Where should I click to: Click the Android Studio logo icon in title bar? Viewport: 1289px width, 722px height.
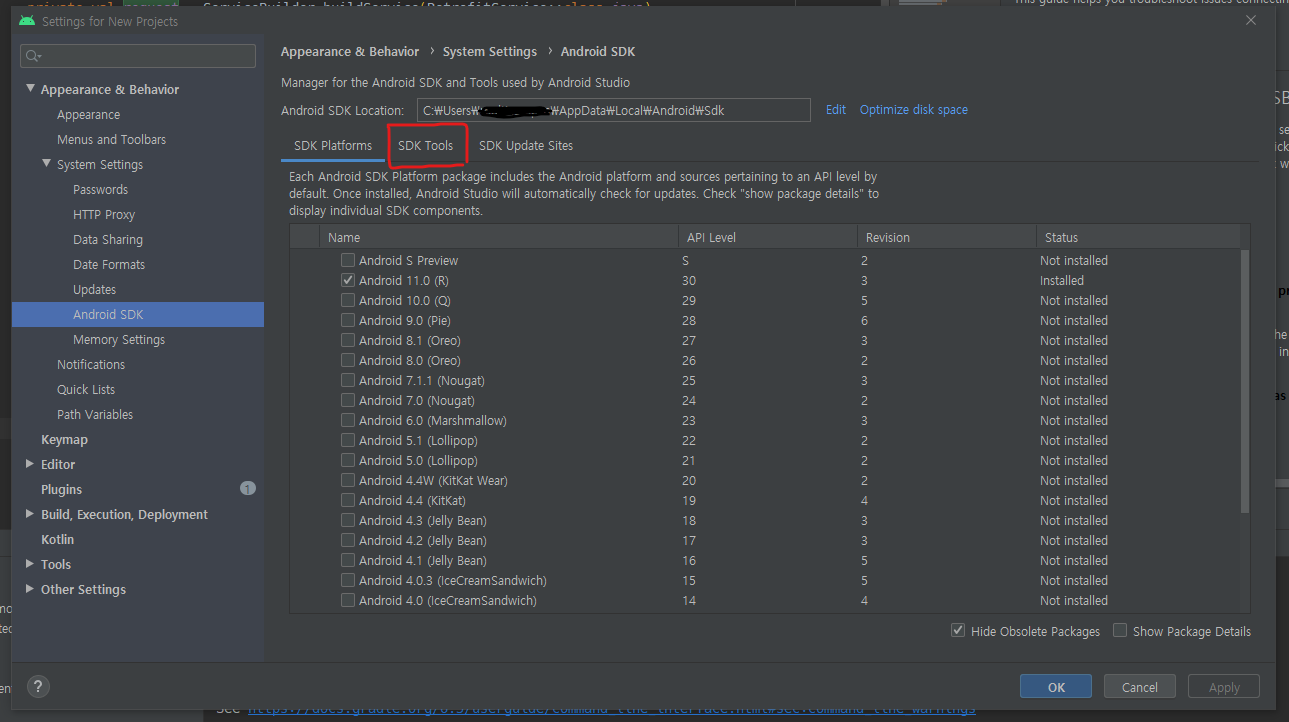pos(27,20)
